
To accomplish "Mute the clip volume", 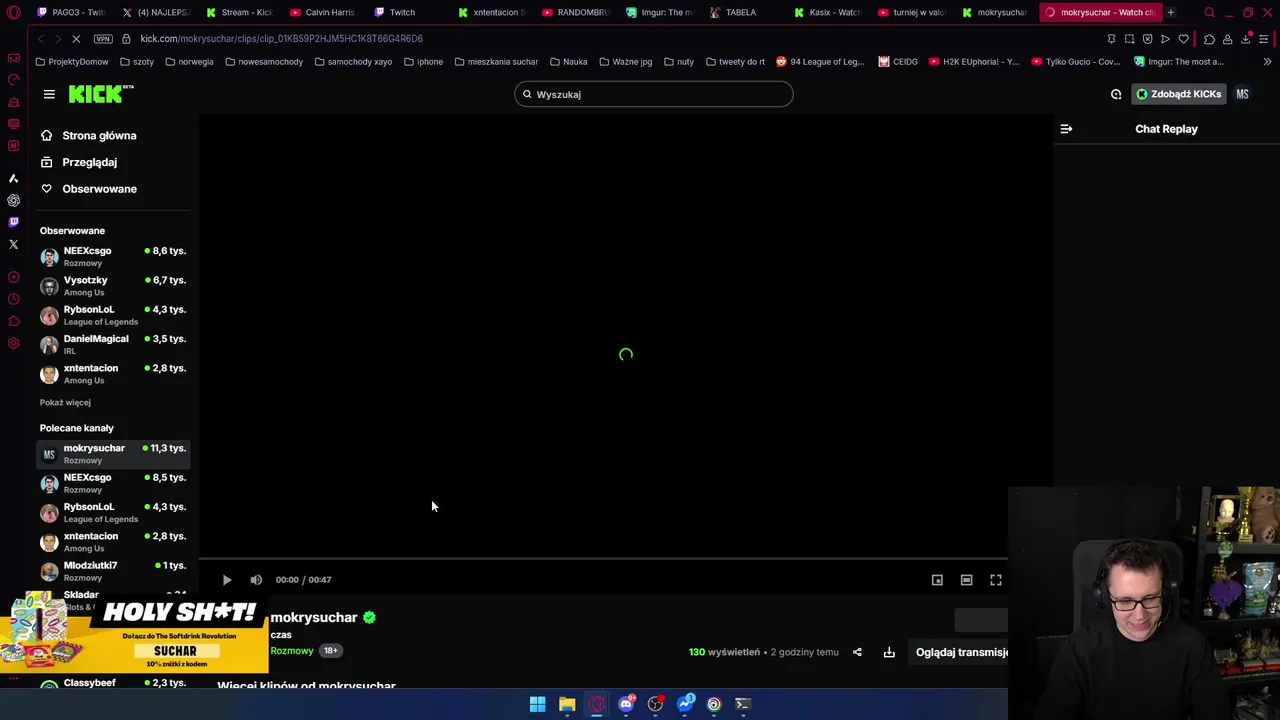I will pos(256,580).
